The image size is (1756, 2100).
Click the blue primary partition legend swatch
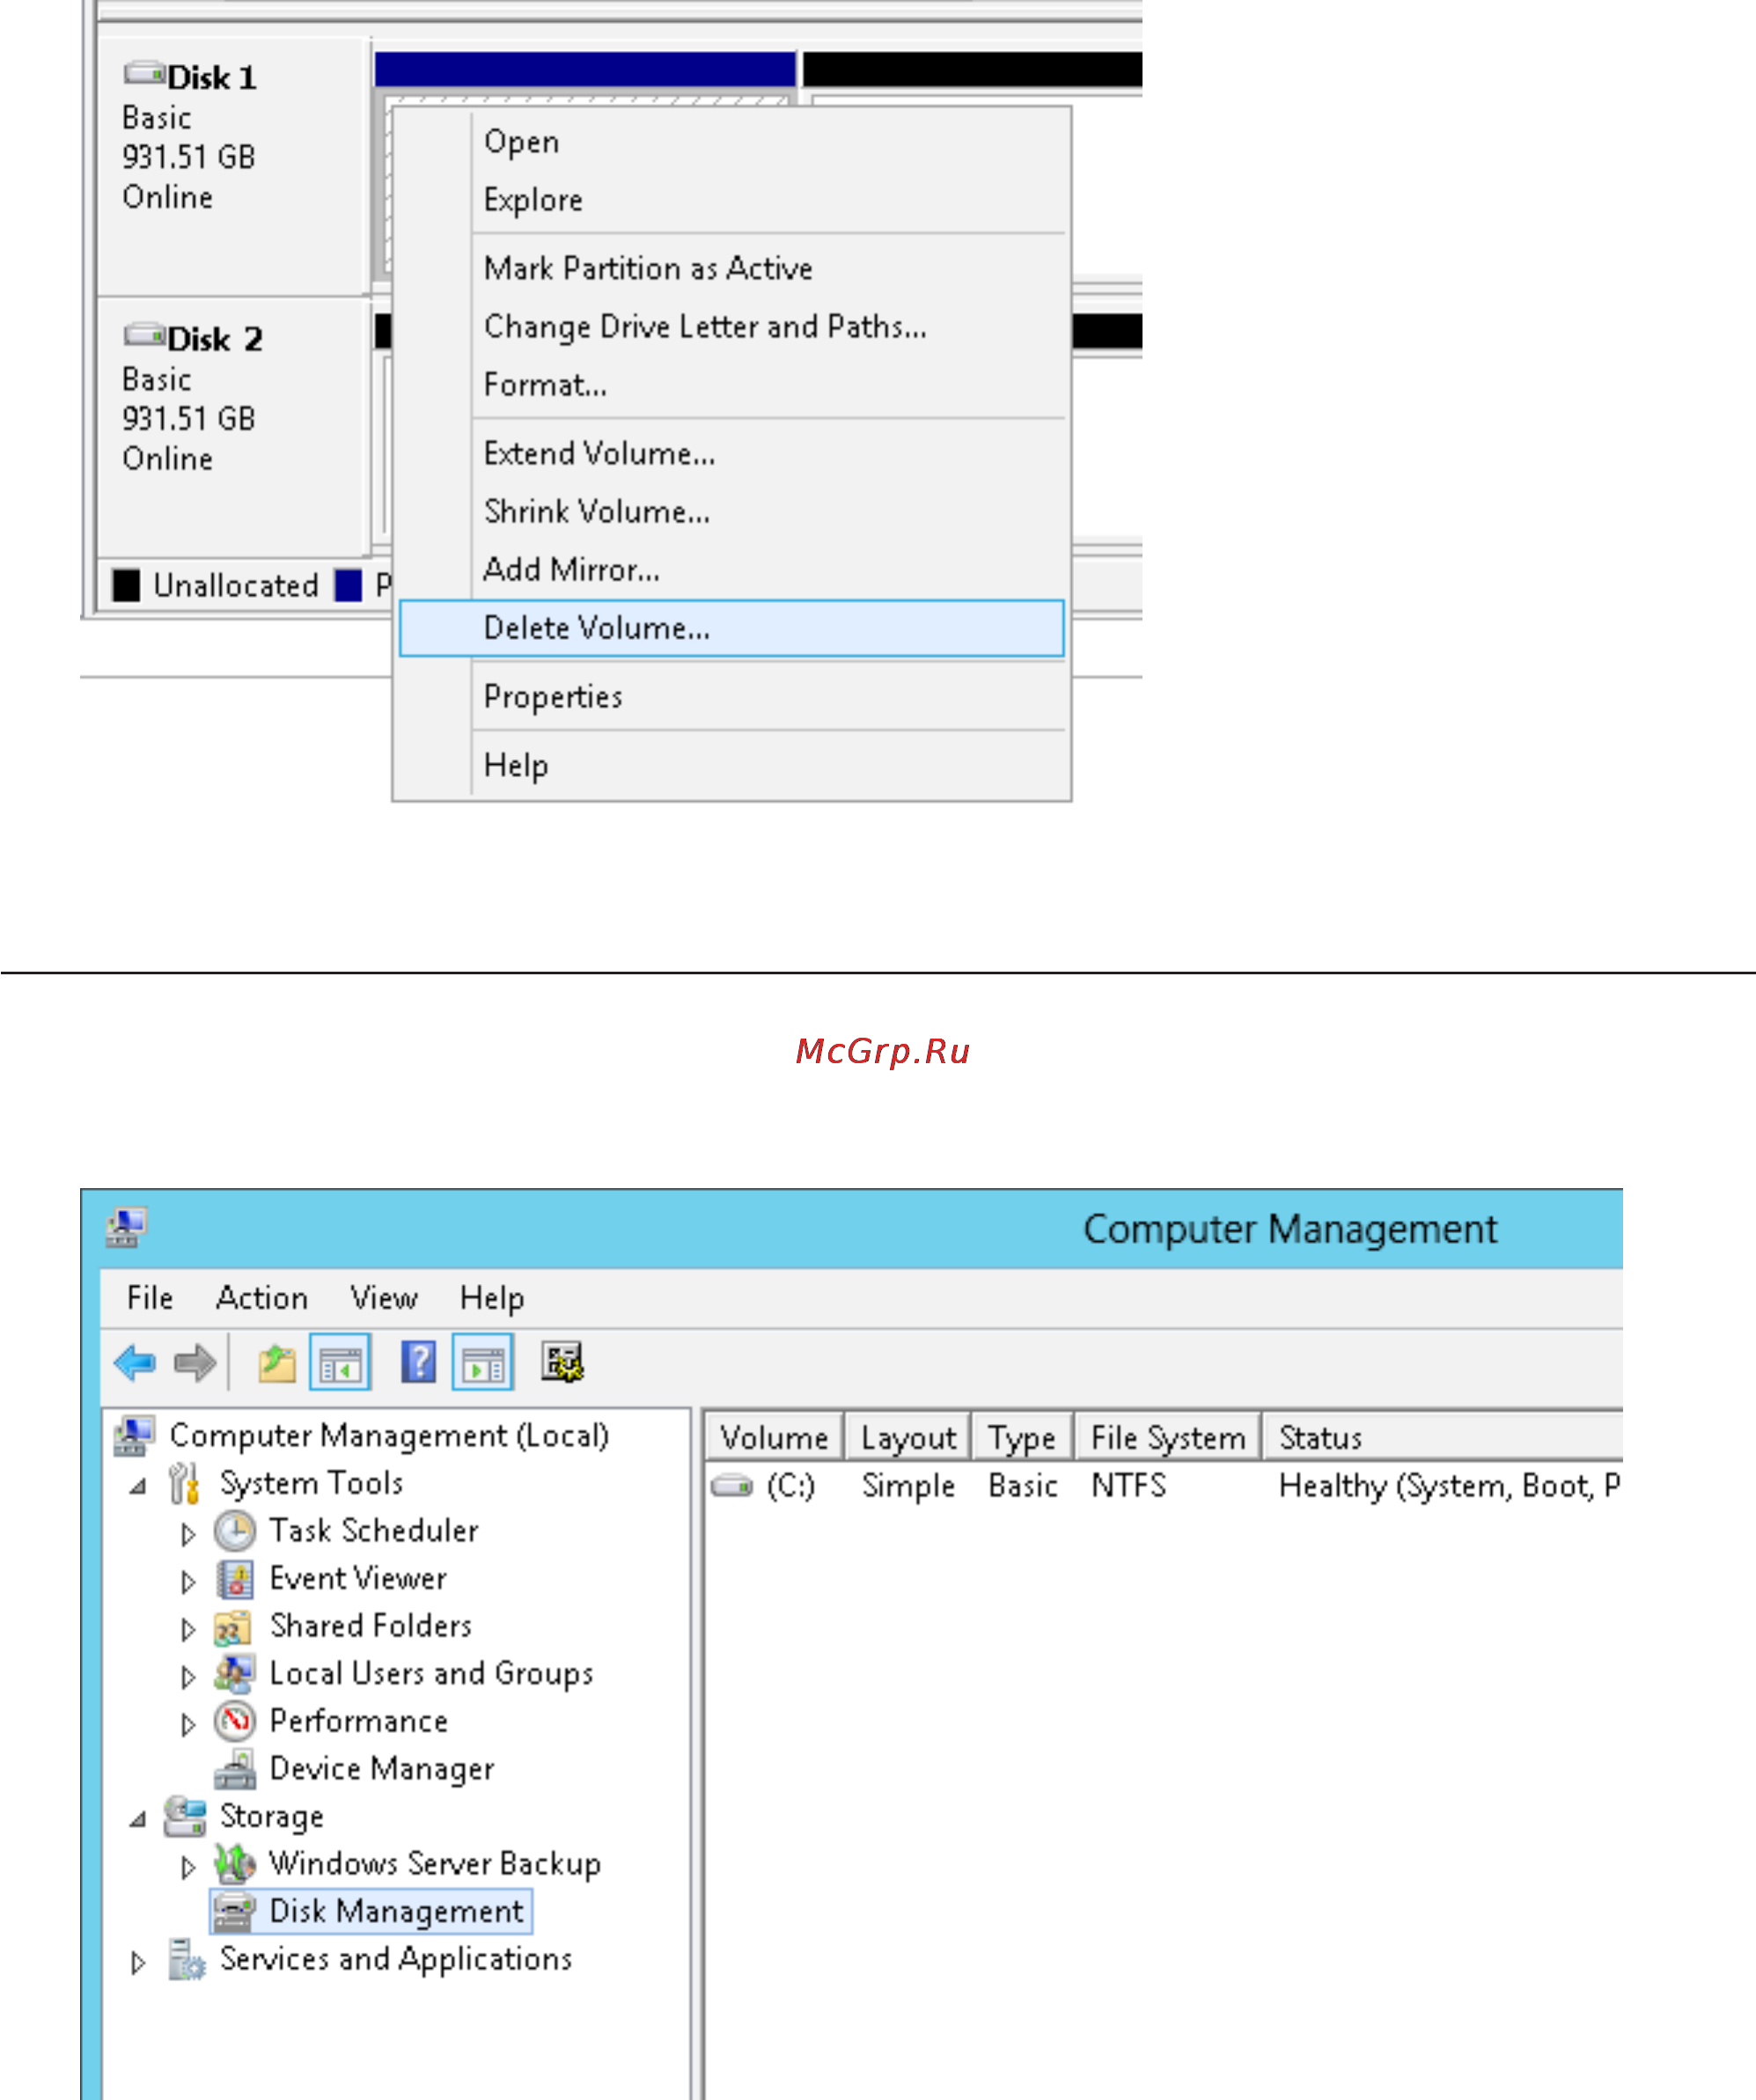point(348,585)
